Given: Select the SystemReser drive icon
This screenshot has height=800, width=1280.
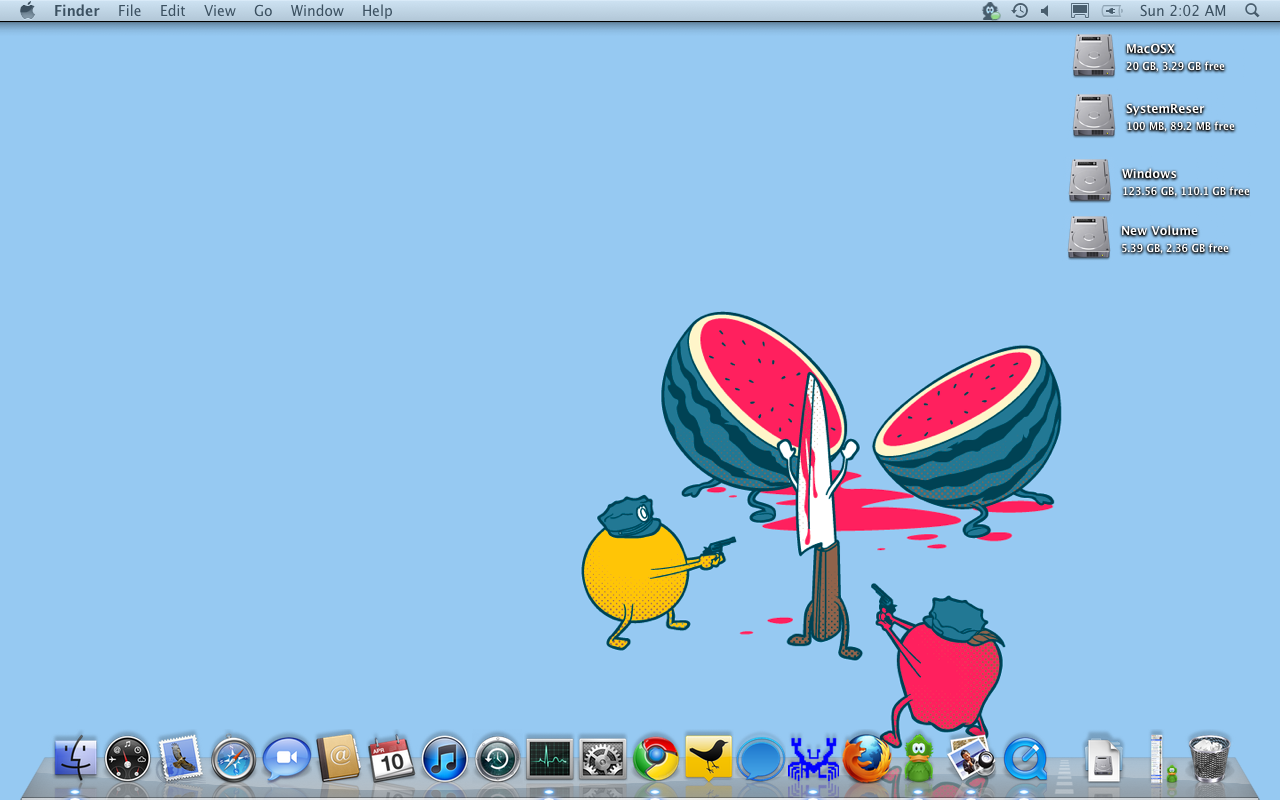Looking at the screenshot, I should [x=1094, y=115].
